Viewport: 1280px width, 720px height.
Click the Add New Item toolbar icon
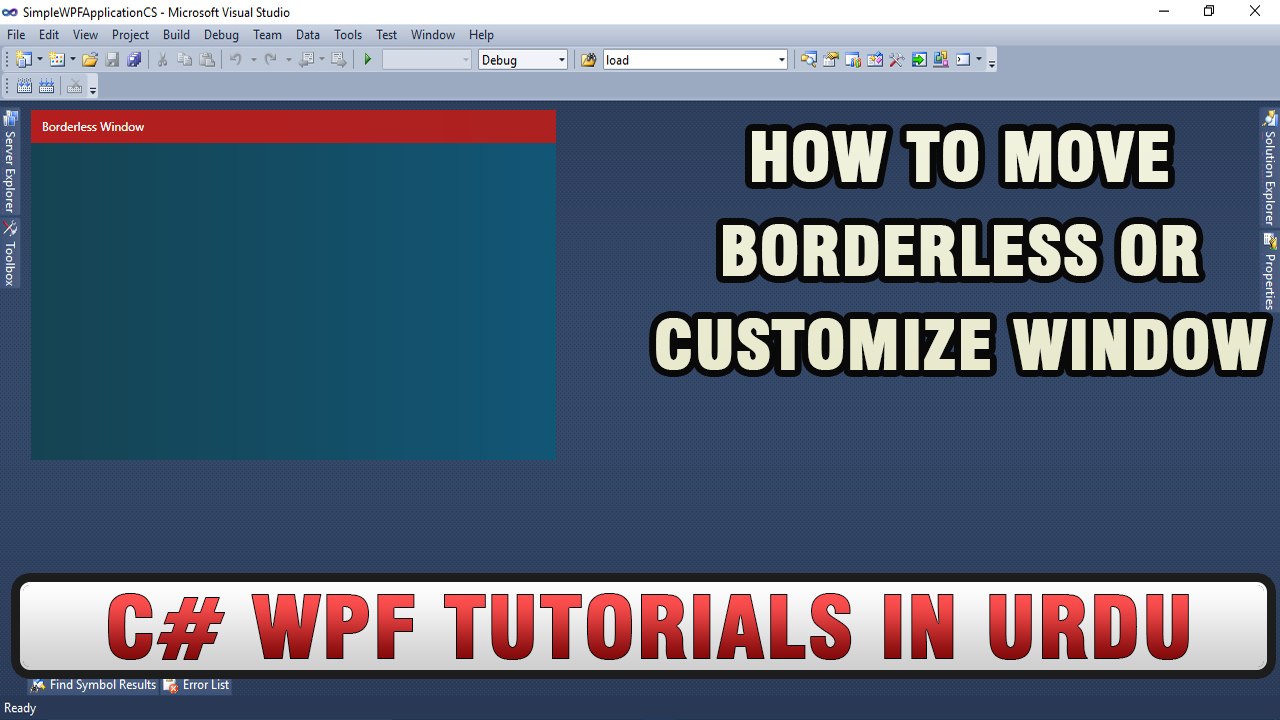(56, 60)
